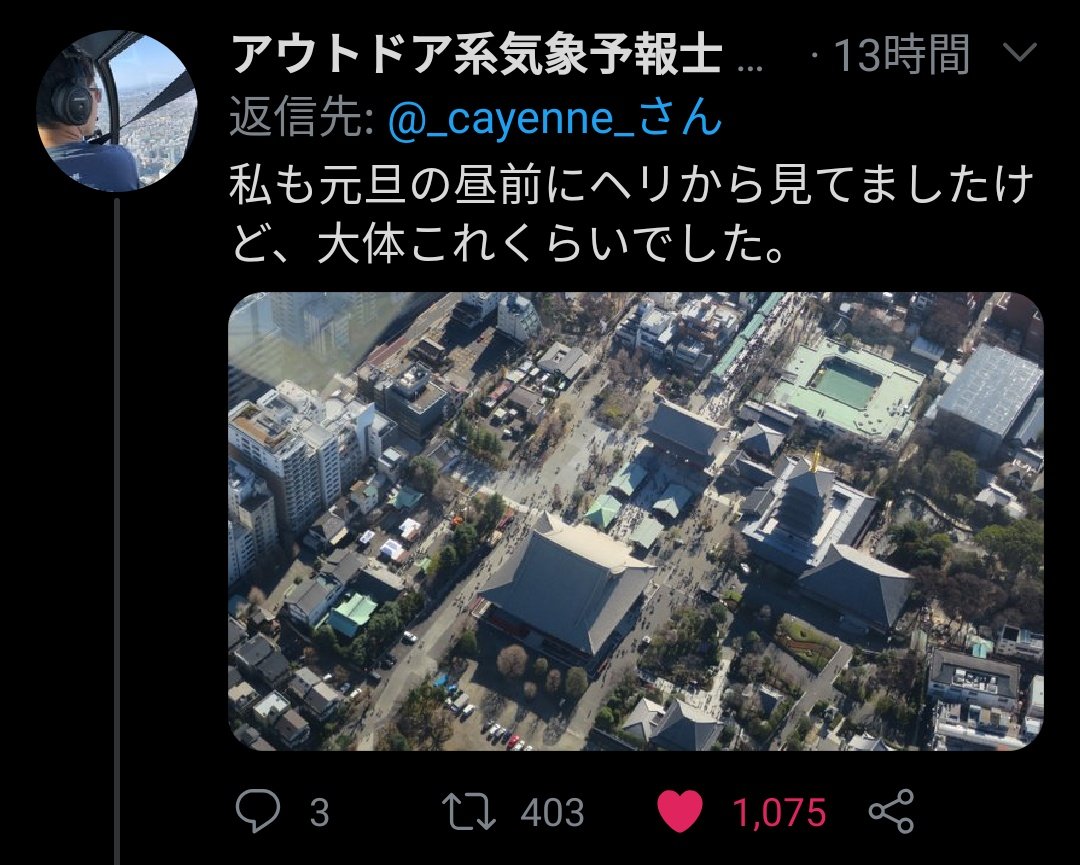Open the reply speech-bubble icon

[x=258, y=811]
